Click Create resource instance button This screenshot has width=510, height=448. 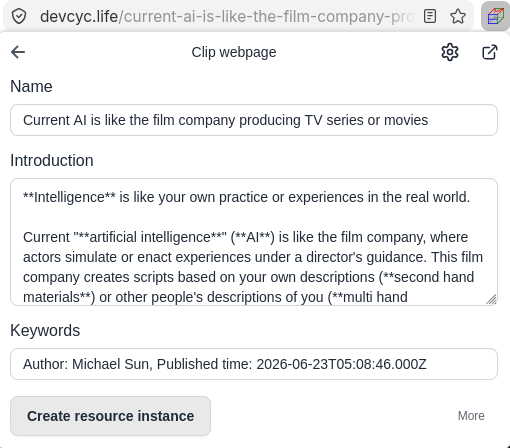[110, 416]
